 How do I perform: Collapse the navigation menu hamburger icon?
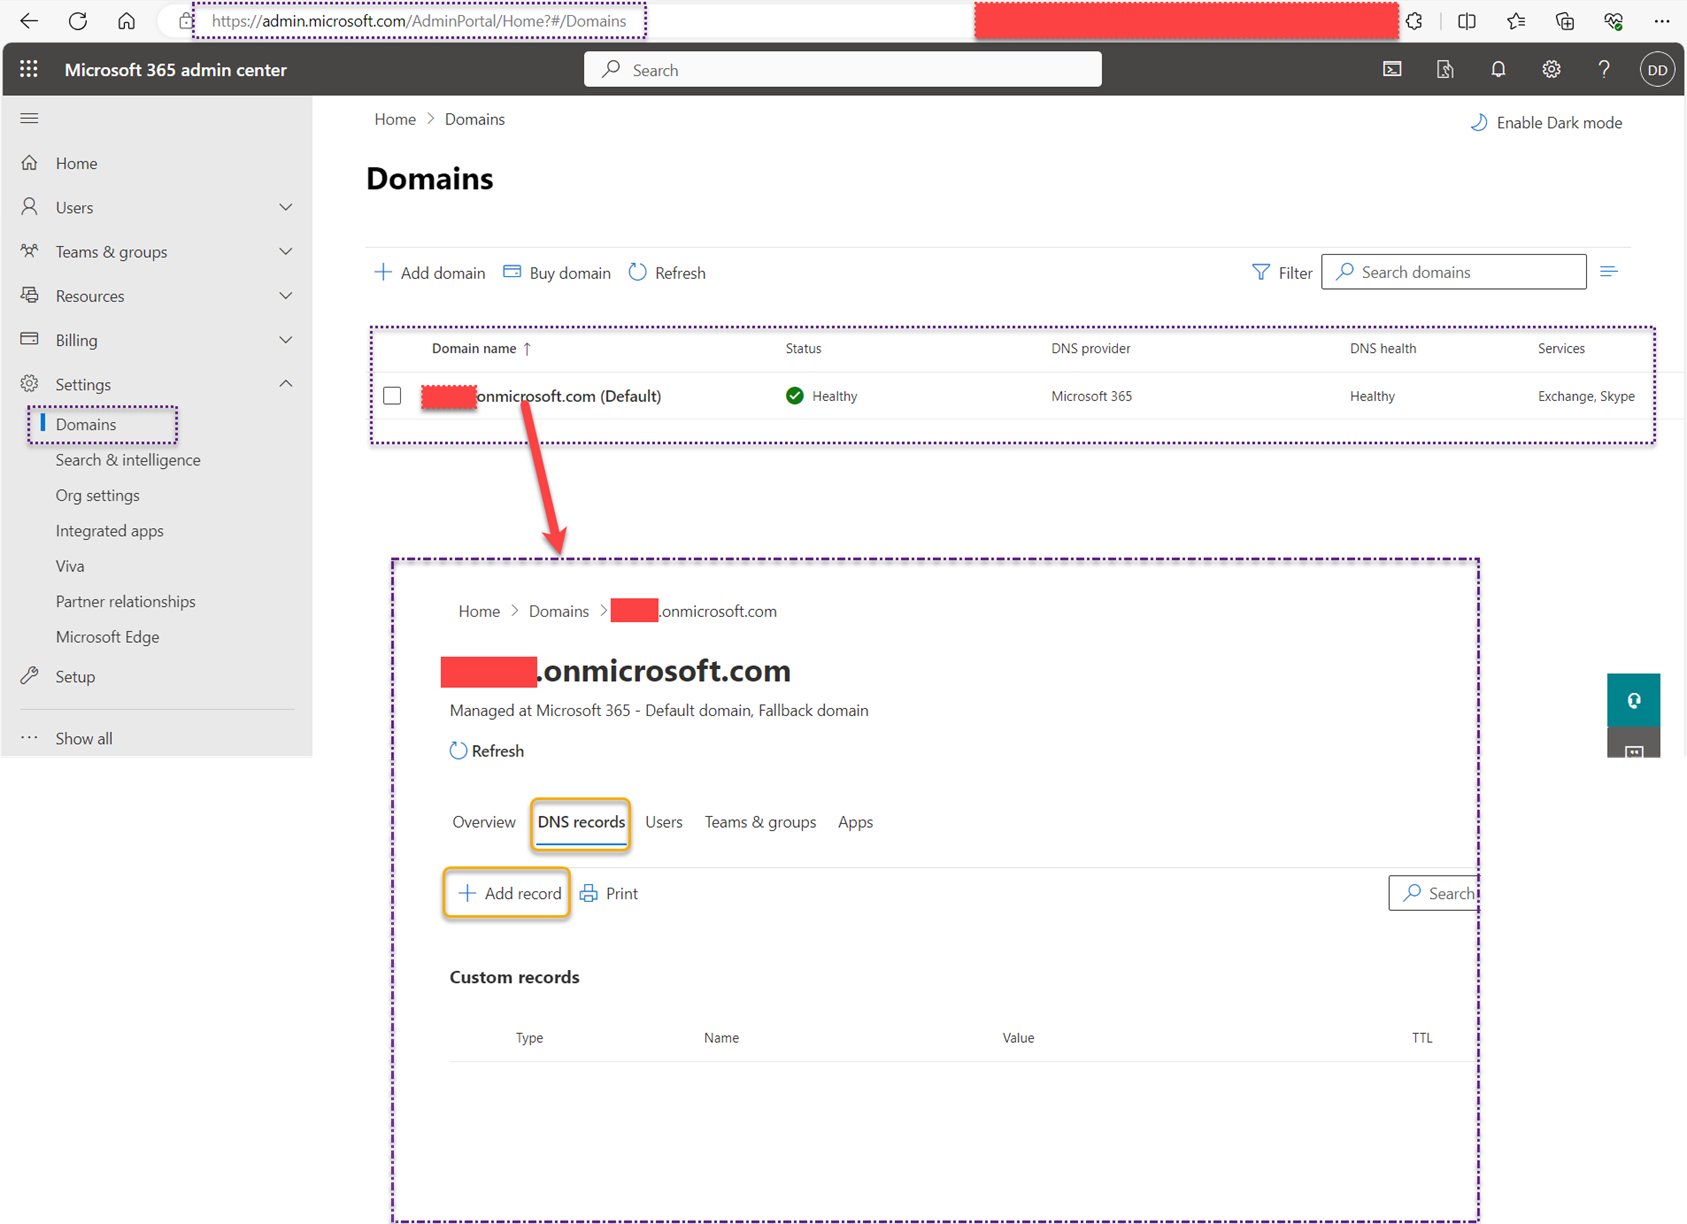point(29,118)
